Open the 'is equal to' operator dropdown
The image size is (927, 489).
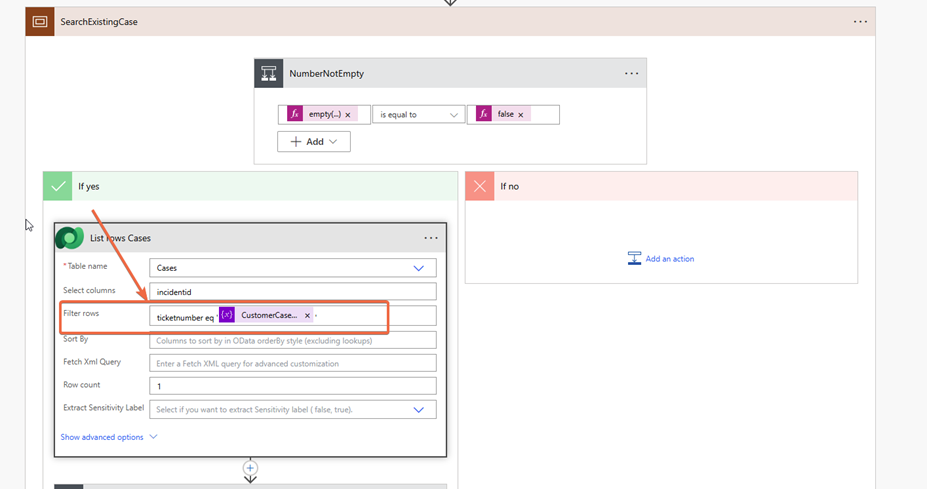[418, 115]
